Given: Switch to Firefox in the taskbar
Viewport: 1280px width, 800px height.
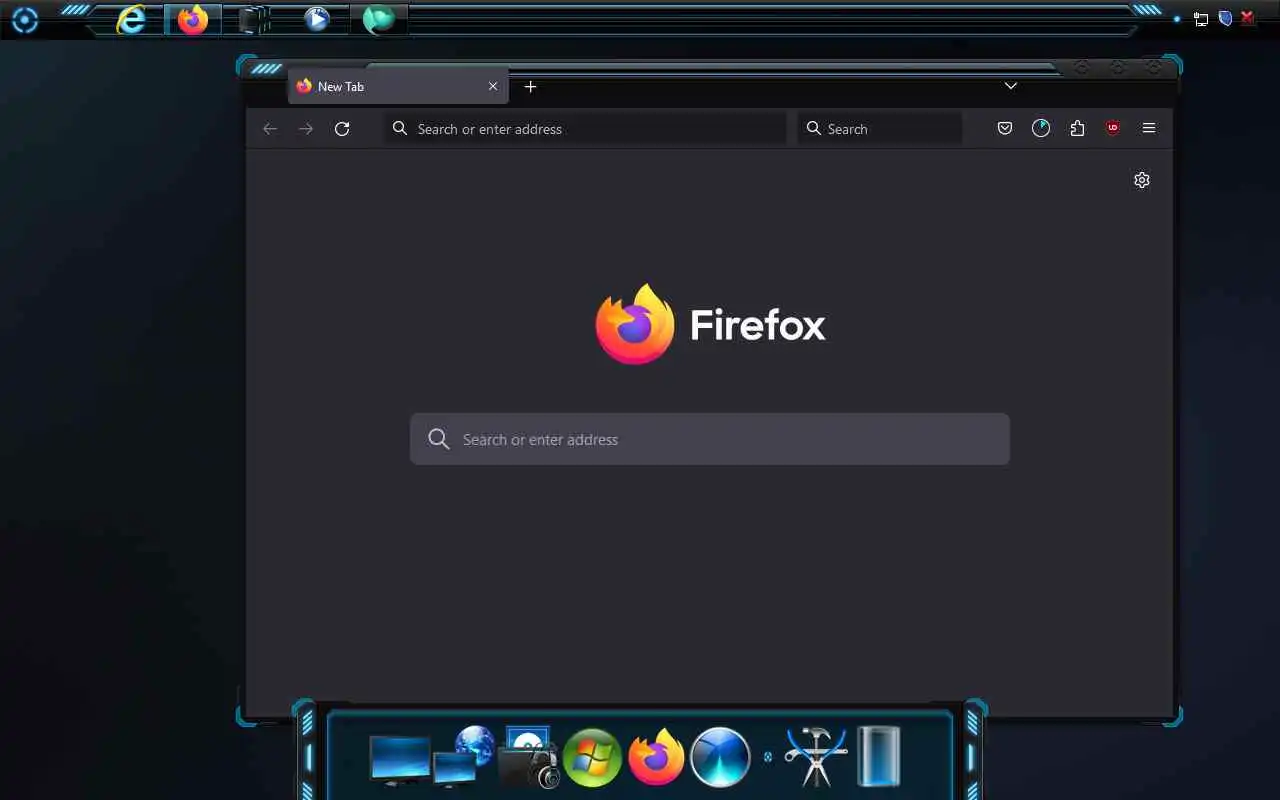Looking at the screenshot, I should [x=193, y=19].
